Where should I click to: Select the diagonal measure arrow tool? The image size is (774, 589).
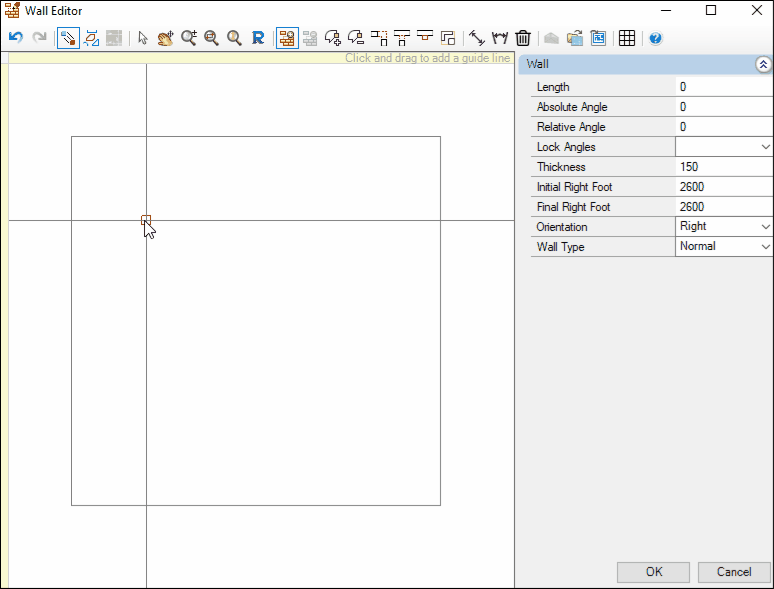(477, 38)
